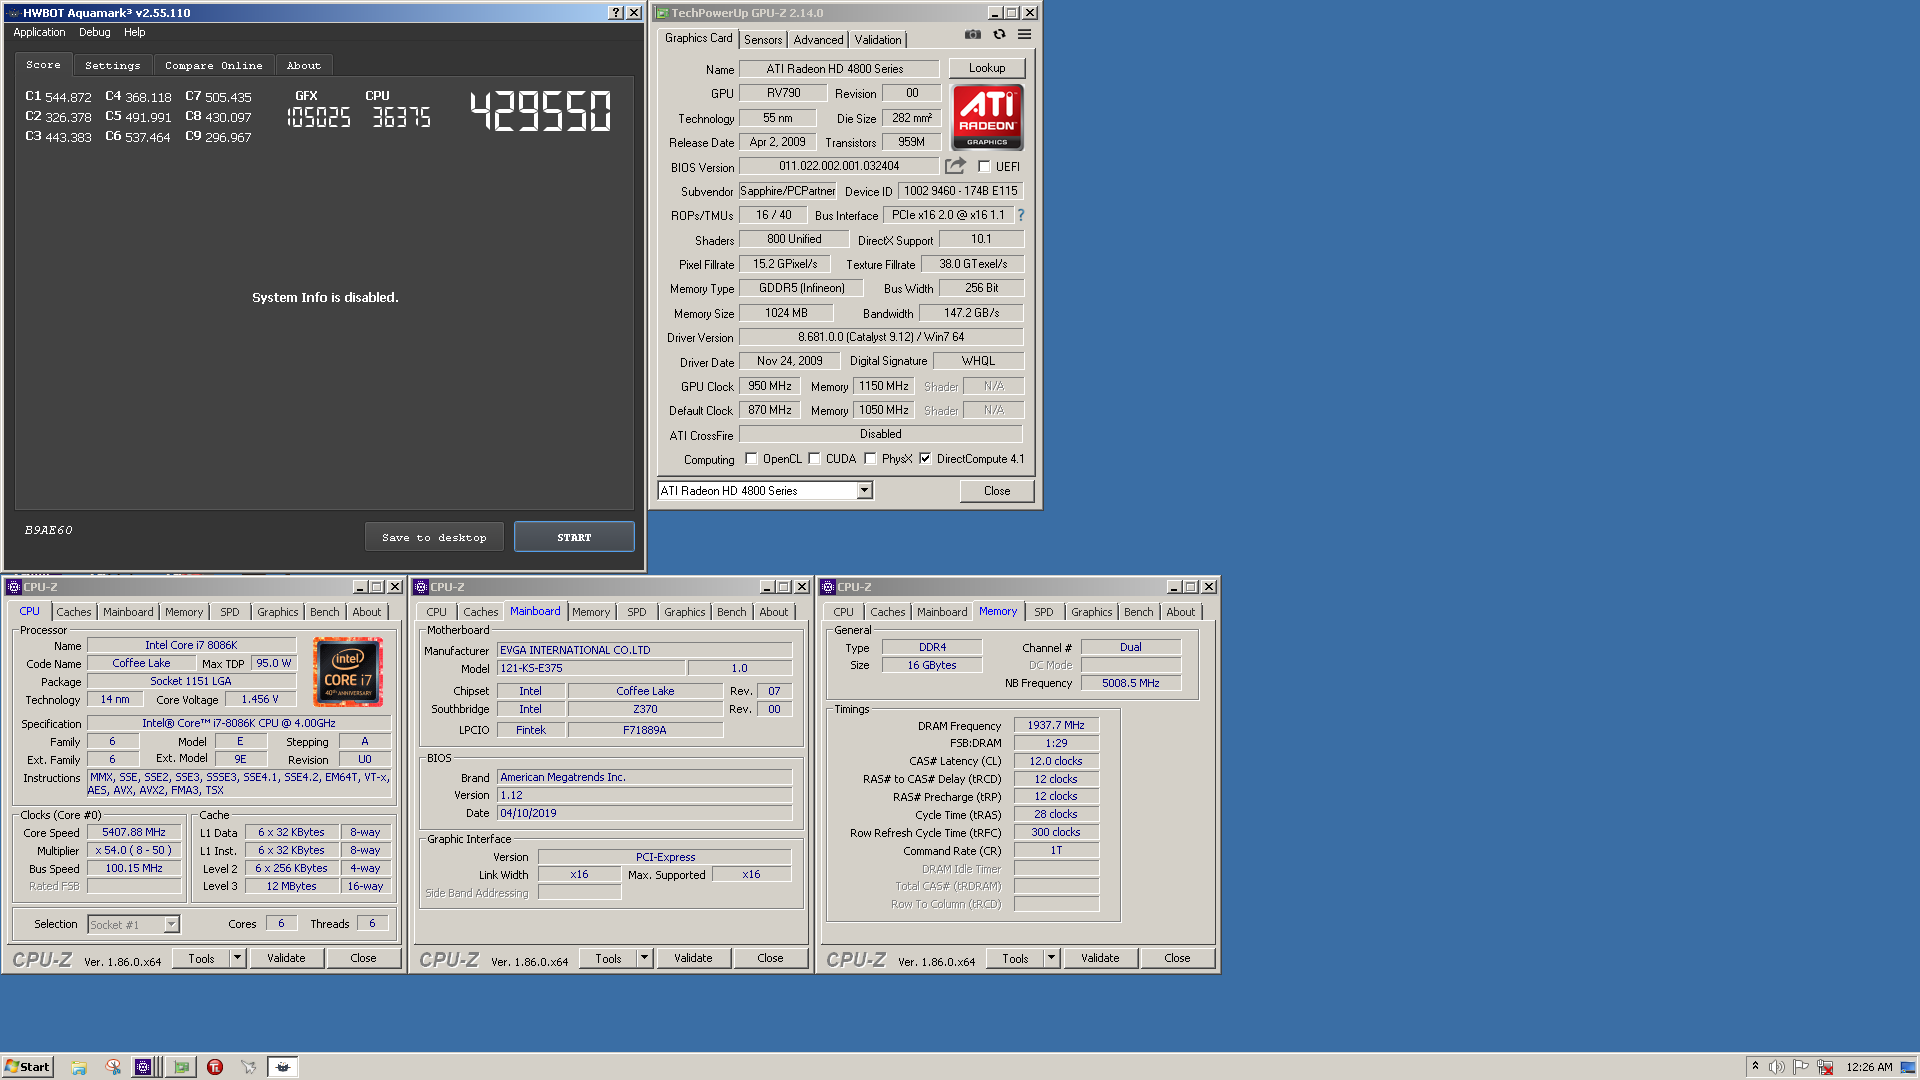This screenshot has width=1920, height=1080.
Task: Click the Aquamark help question mark button
Action: point(616,13)
